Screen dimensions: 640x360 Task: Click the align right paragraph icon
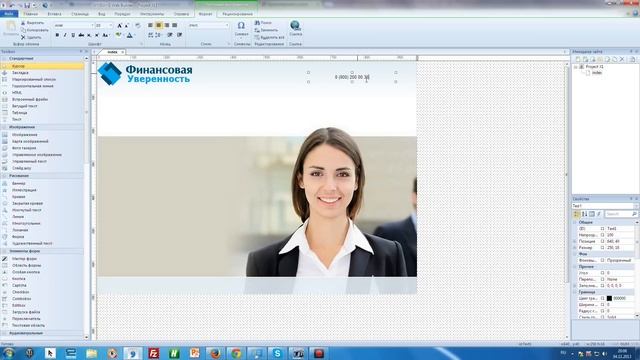point(167,25)
